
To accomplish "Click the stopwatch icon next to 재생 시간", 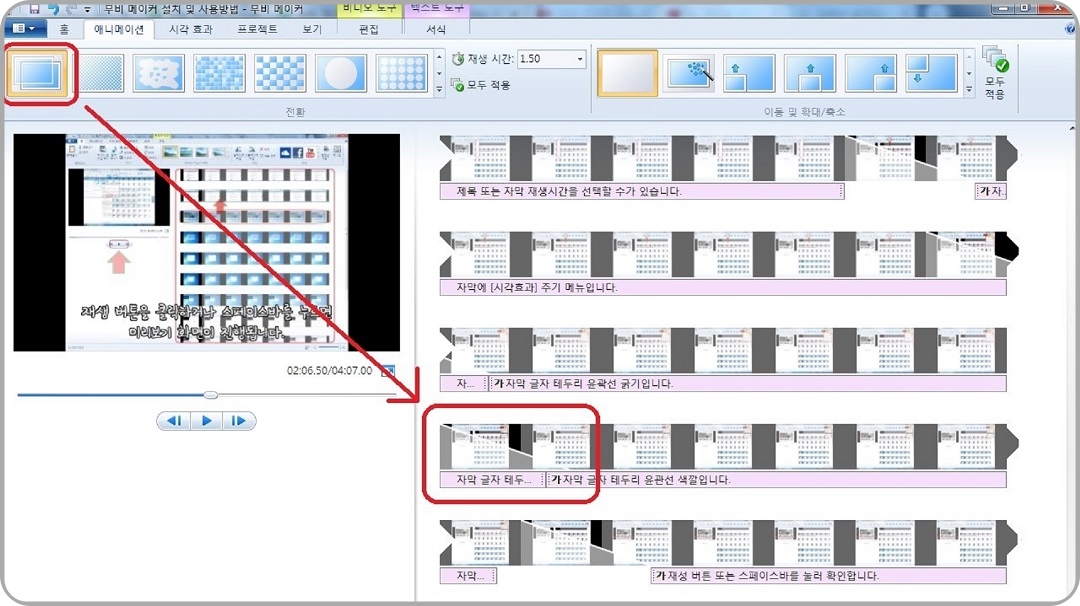I will coord(457,59).
